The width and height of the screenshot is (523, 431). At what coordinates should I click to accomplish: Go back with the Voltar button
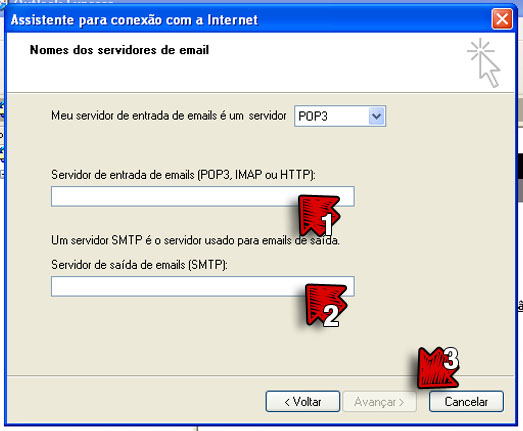[x=303, y=402]
